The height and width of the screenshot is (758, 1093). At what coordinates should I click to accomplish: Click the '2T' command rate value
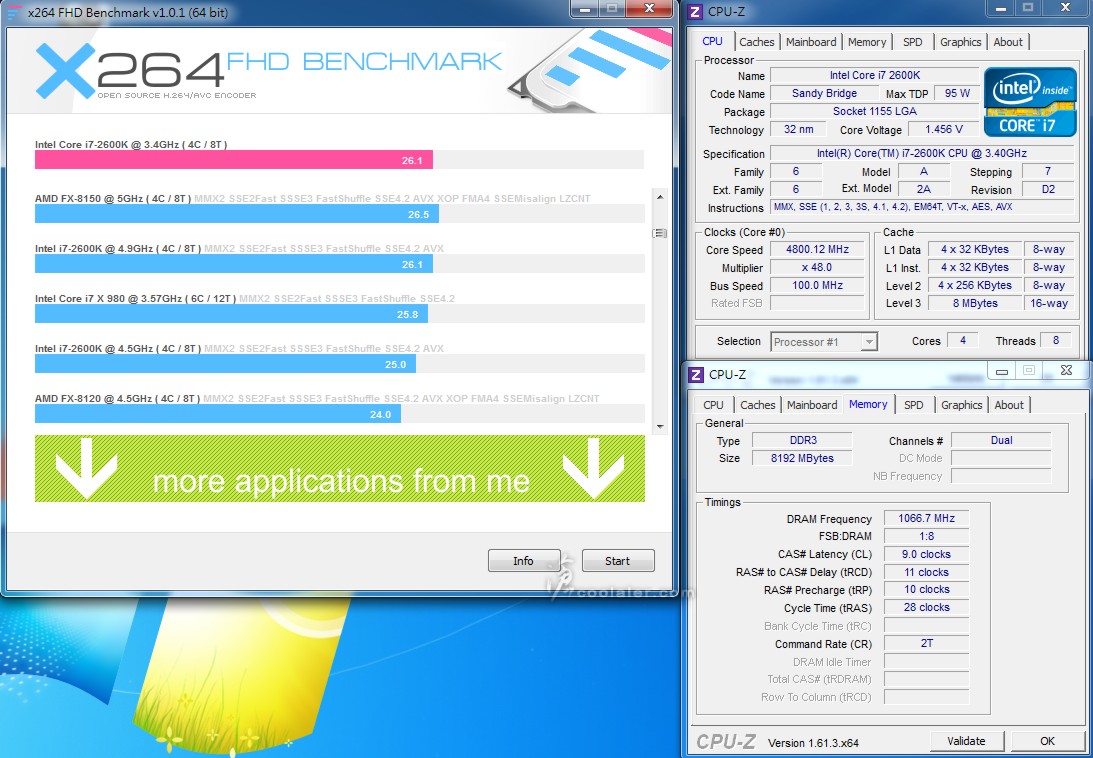[x=926, y=644]
